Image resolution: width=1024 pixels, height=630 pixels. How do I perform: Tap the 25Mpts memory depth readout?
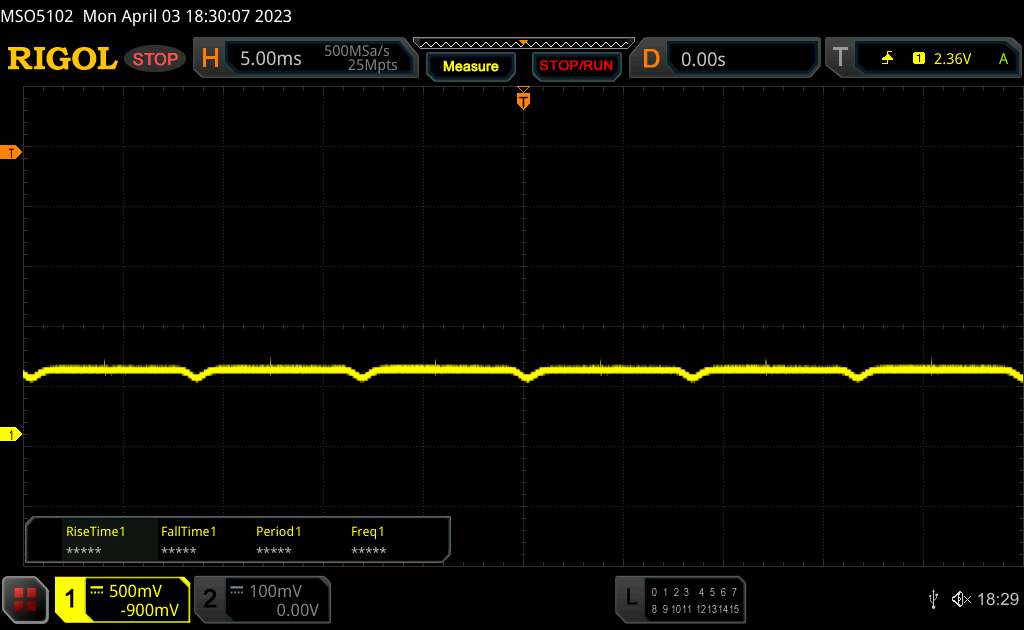coord(372,65)
